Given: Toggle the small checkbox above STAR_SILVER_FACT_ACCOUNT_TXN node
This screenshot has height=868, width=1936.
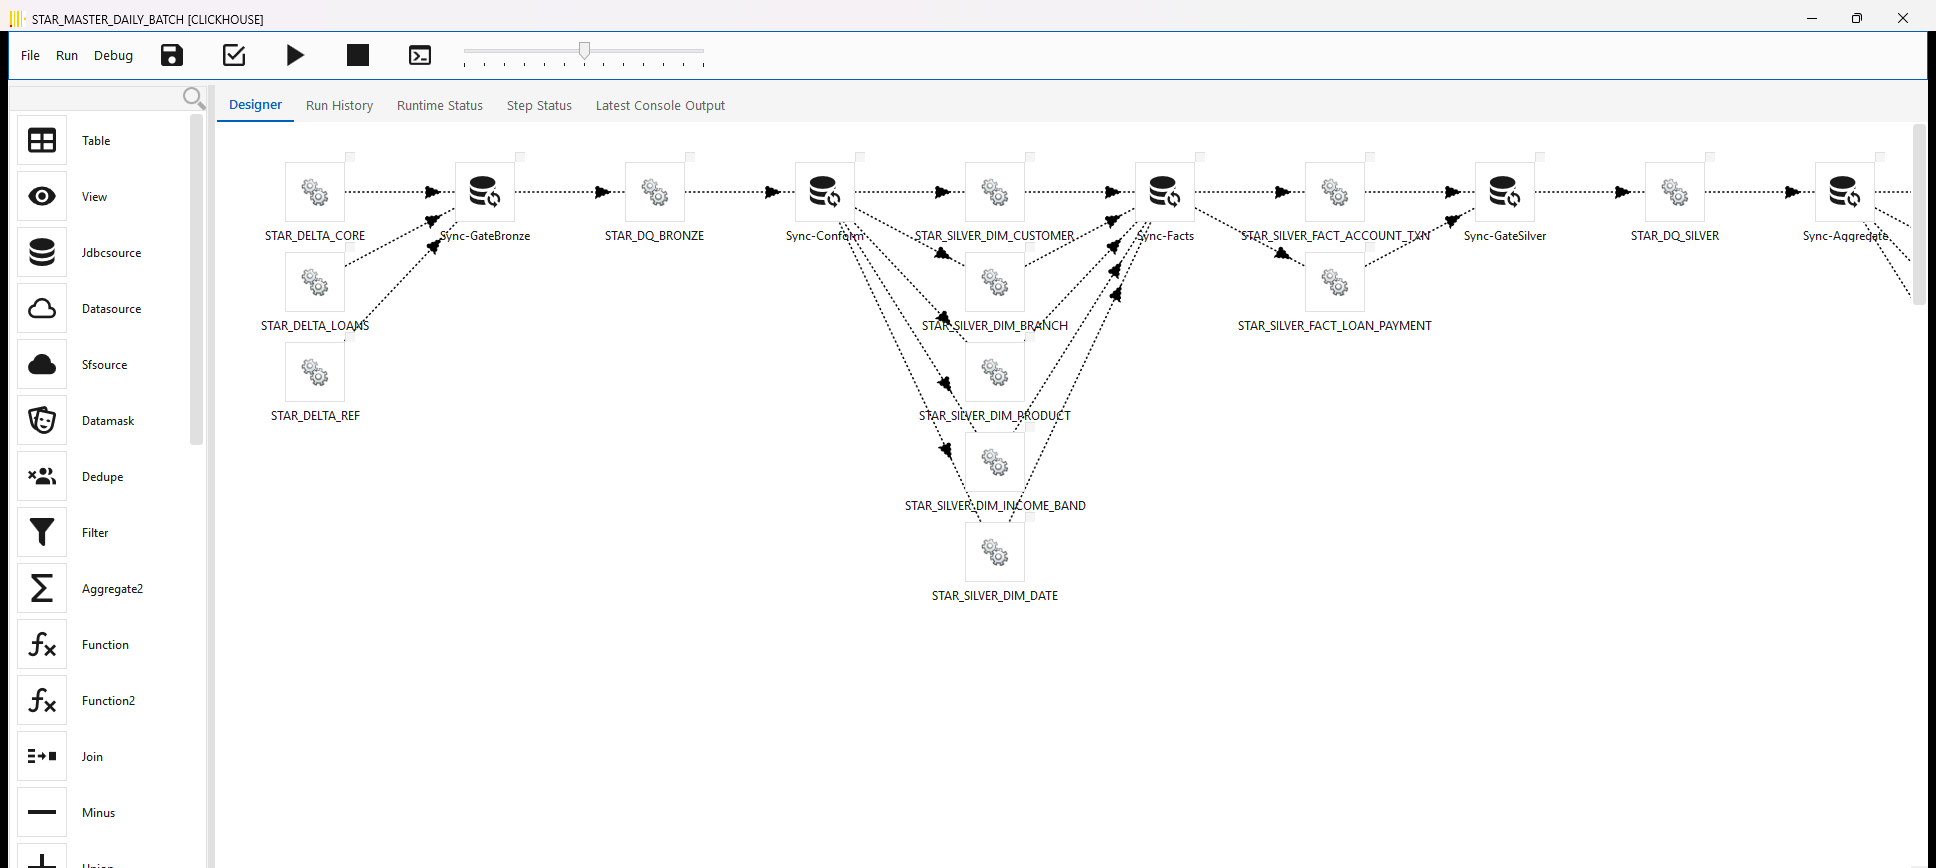Looking at the screenshot, I should coord(1370,157).
